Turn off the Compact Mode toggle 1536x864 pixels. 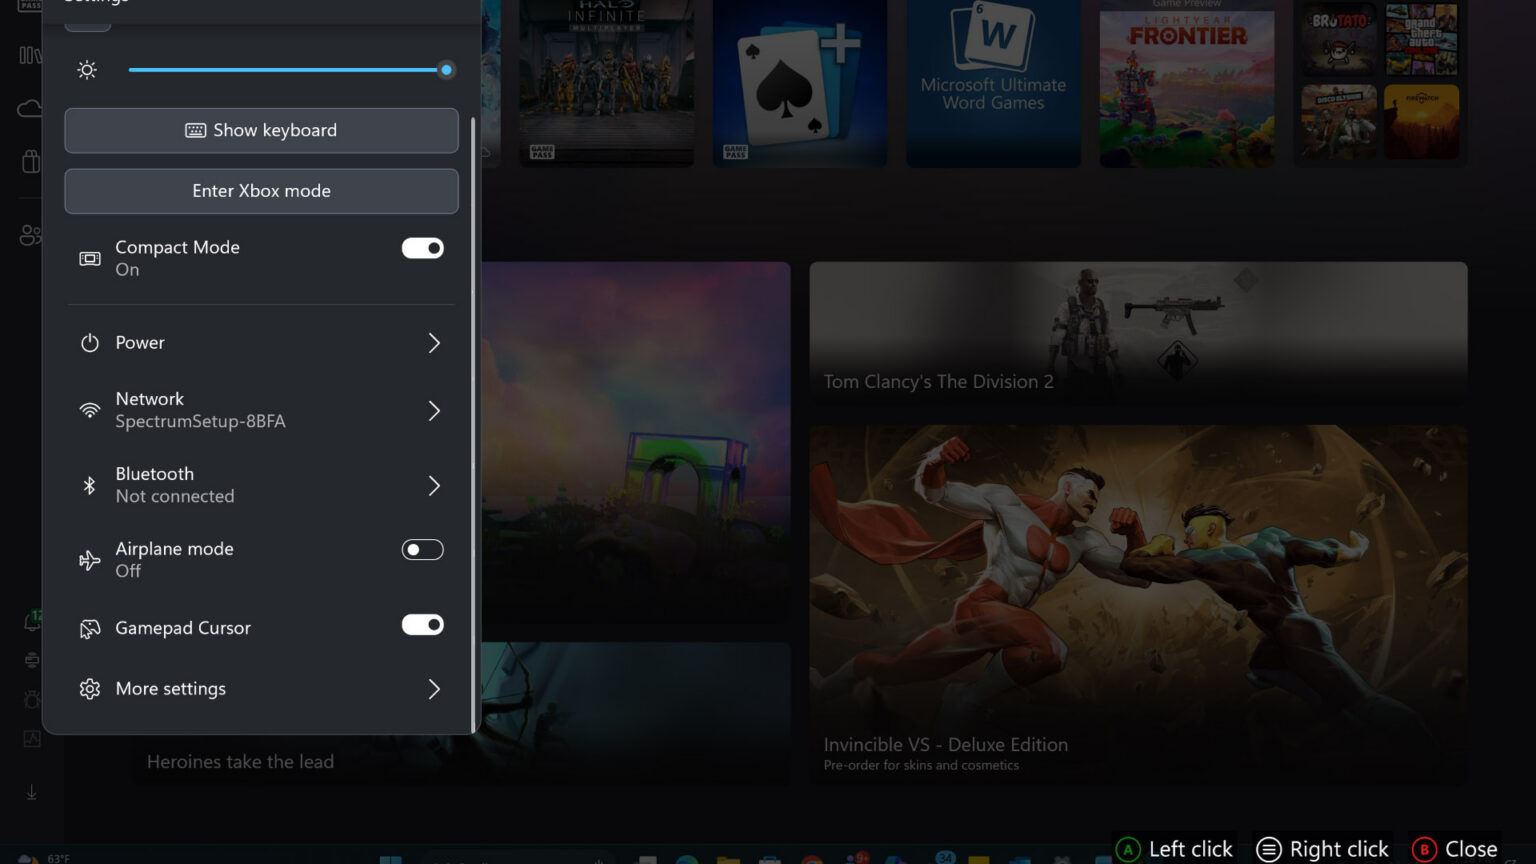(422, 248)
